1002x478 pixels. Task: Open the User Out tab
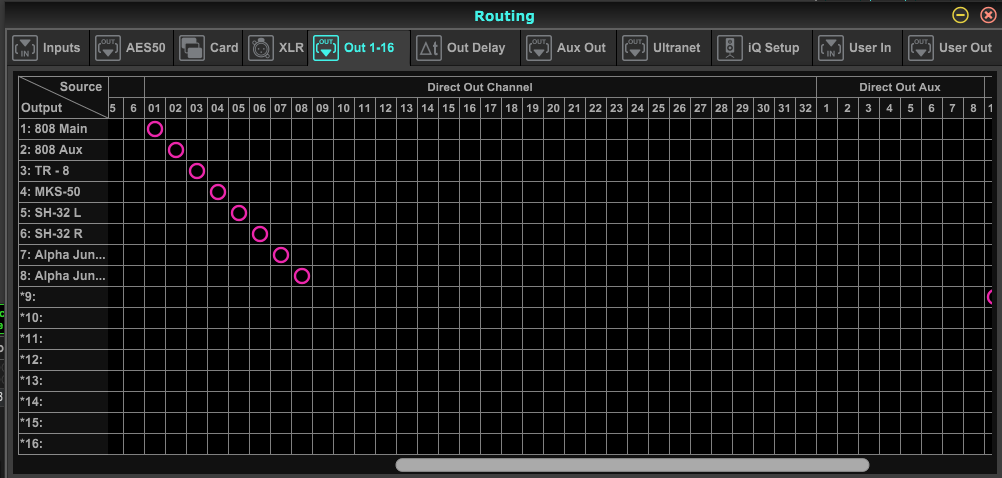(952, 48)
